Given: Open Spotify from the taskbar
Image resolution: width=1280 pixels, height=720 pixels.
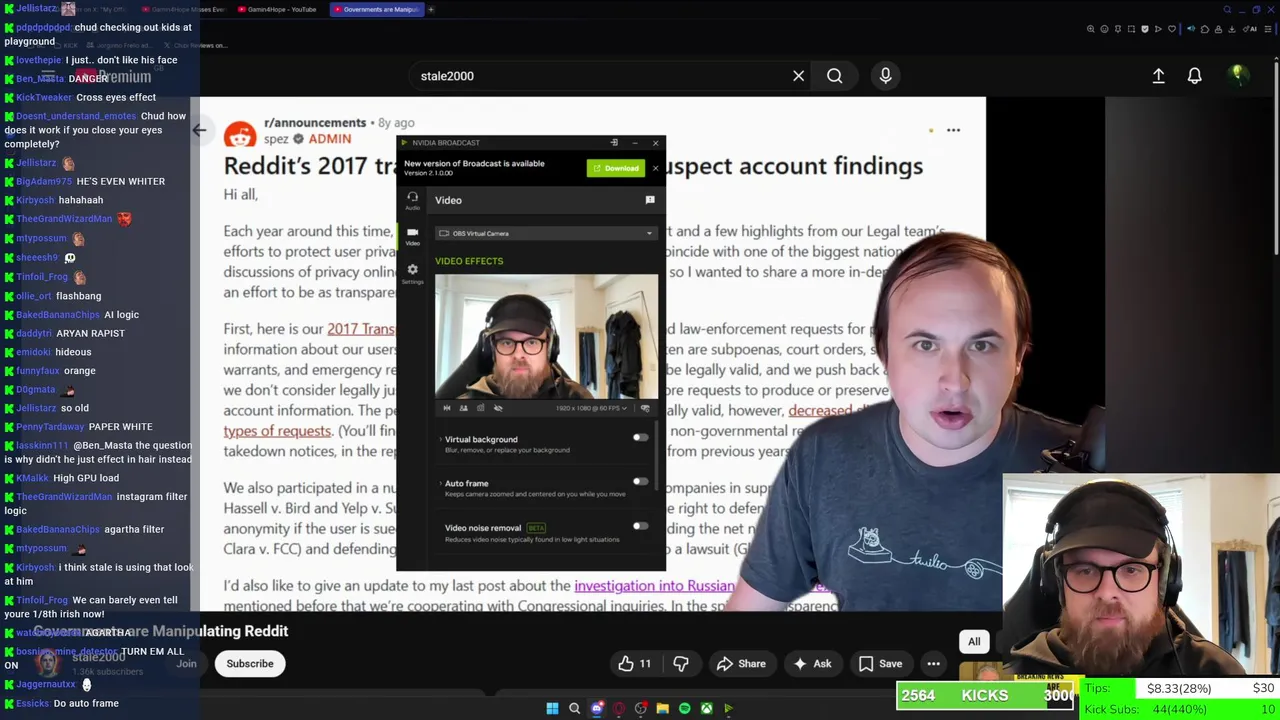Looking at the screenshot, I should (x=684, y=708).
